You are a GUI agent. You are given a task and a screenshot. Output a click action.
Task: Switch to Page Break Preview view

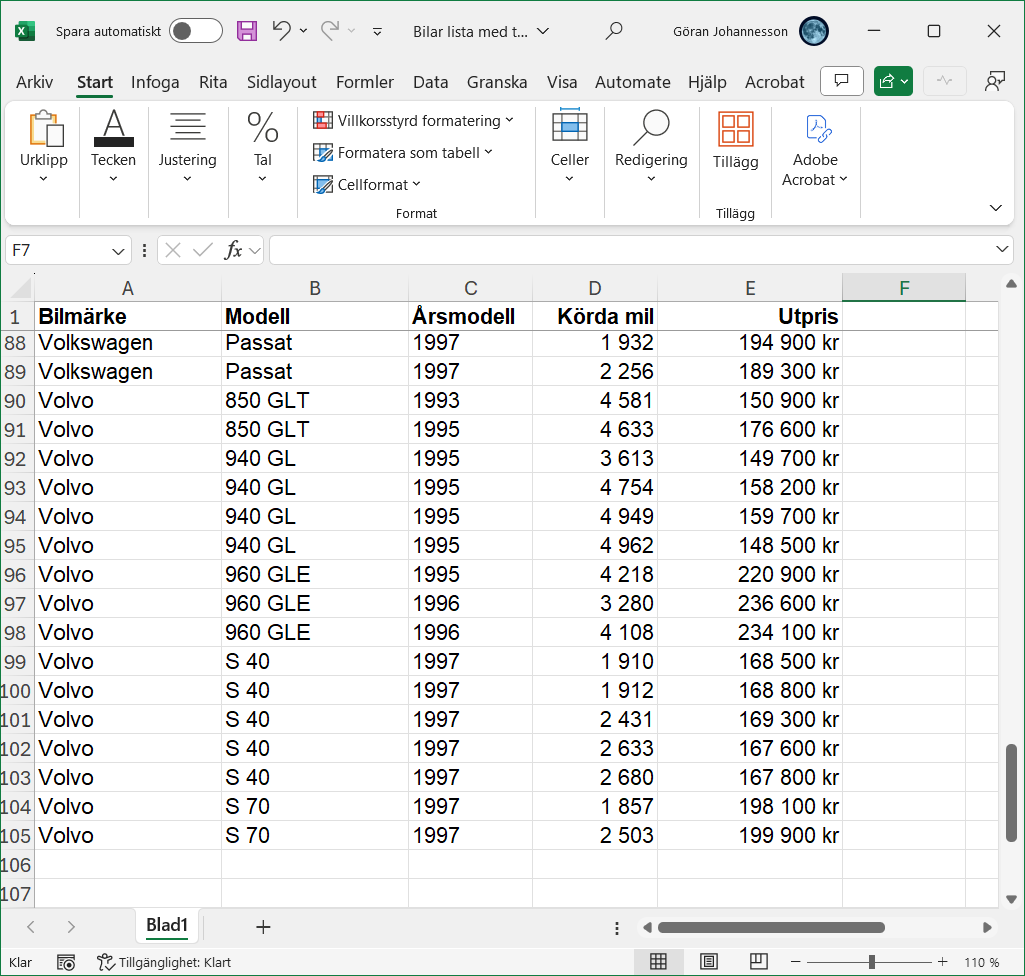coord(759,962)
